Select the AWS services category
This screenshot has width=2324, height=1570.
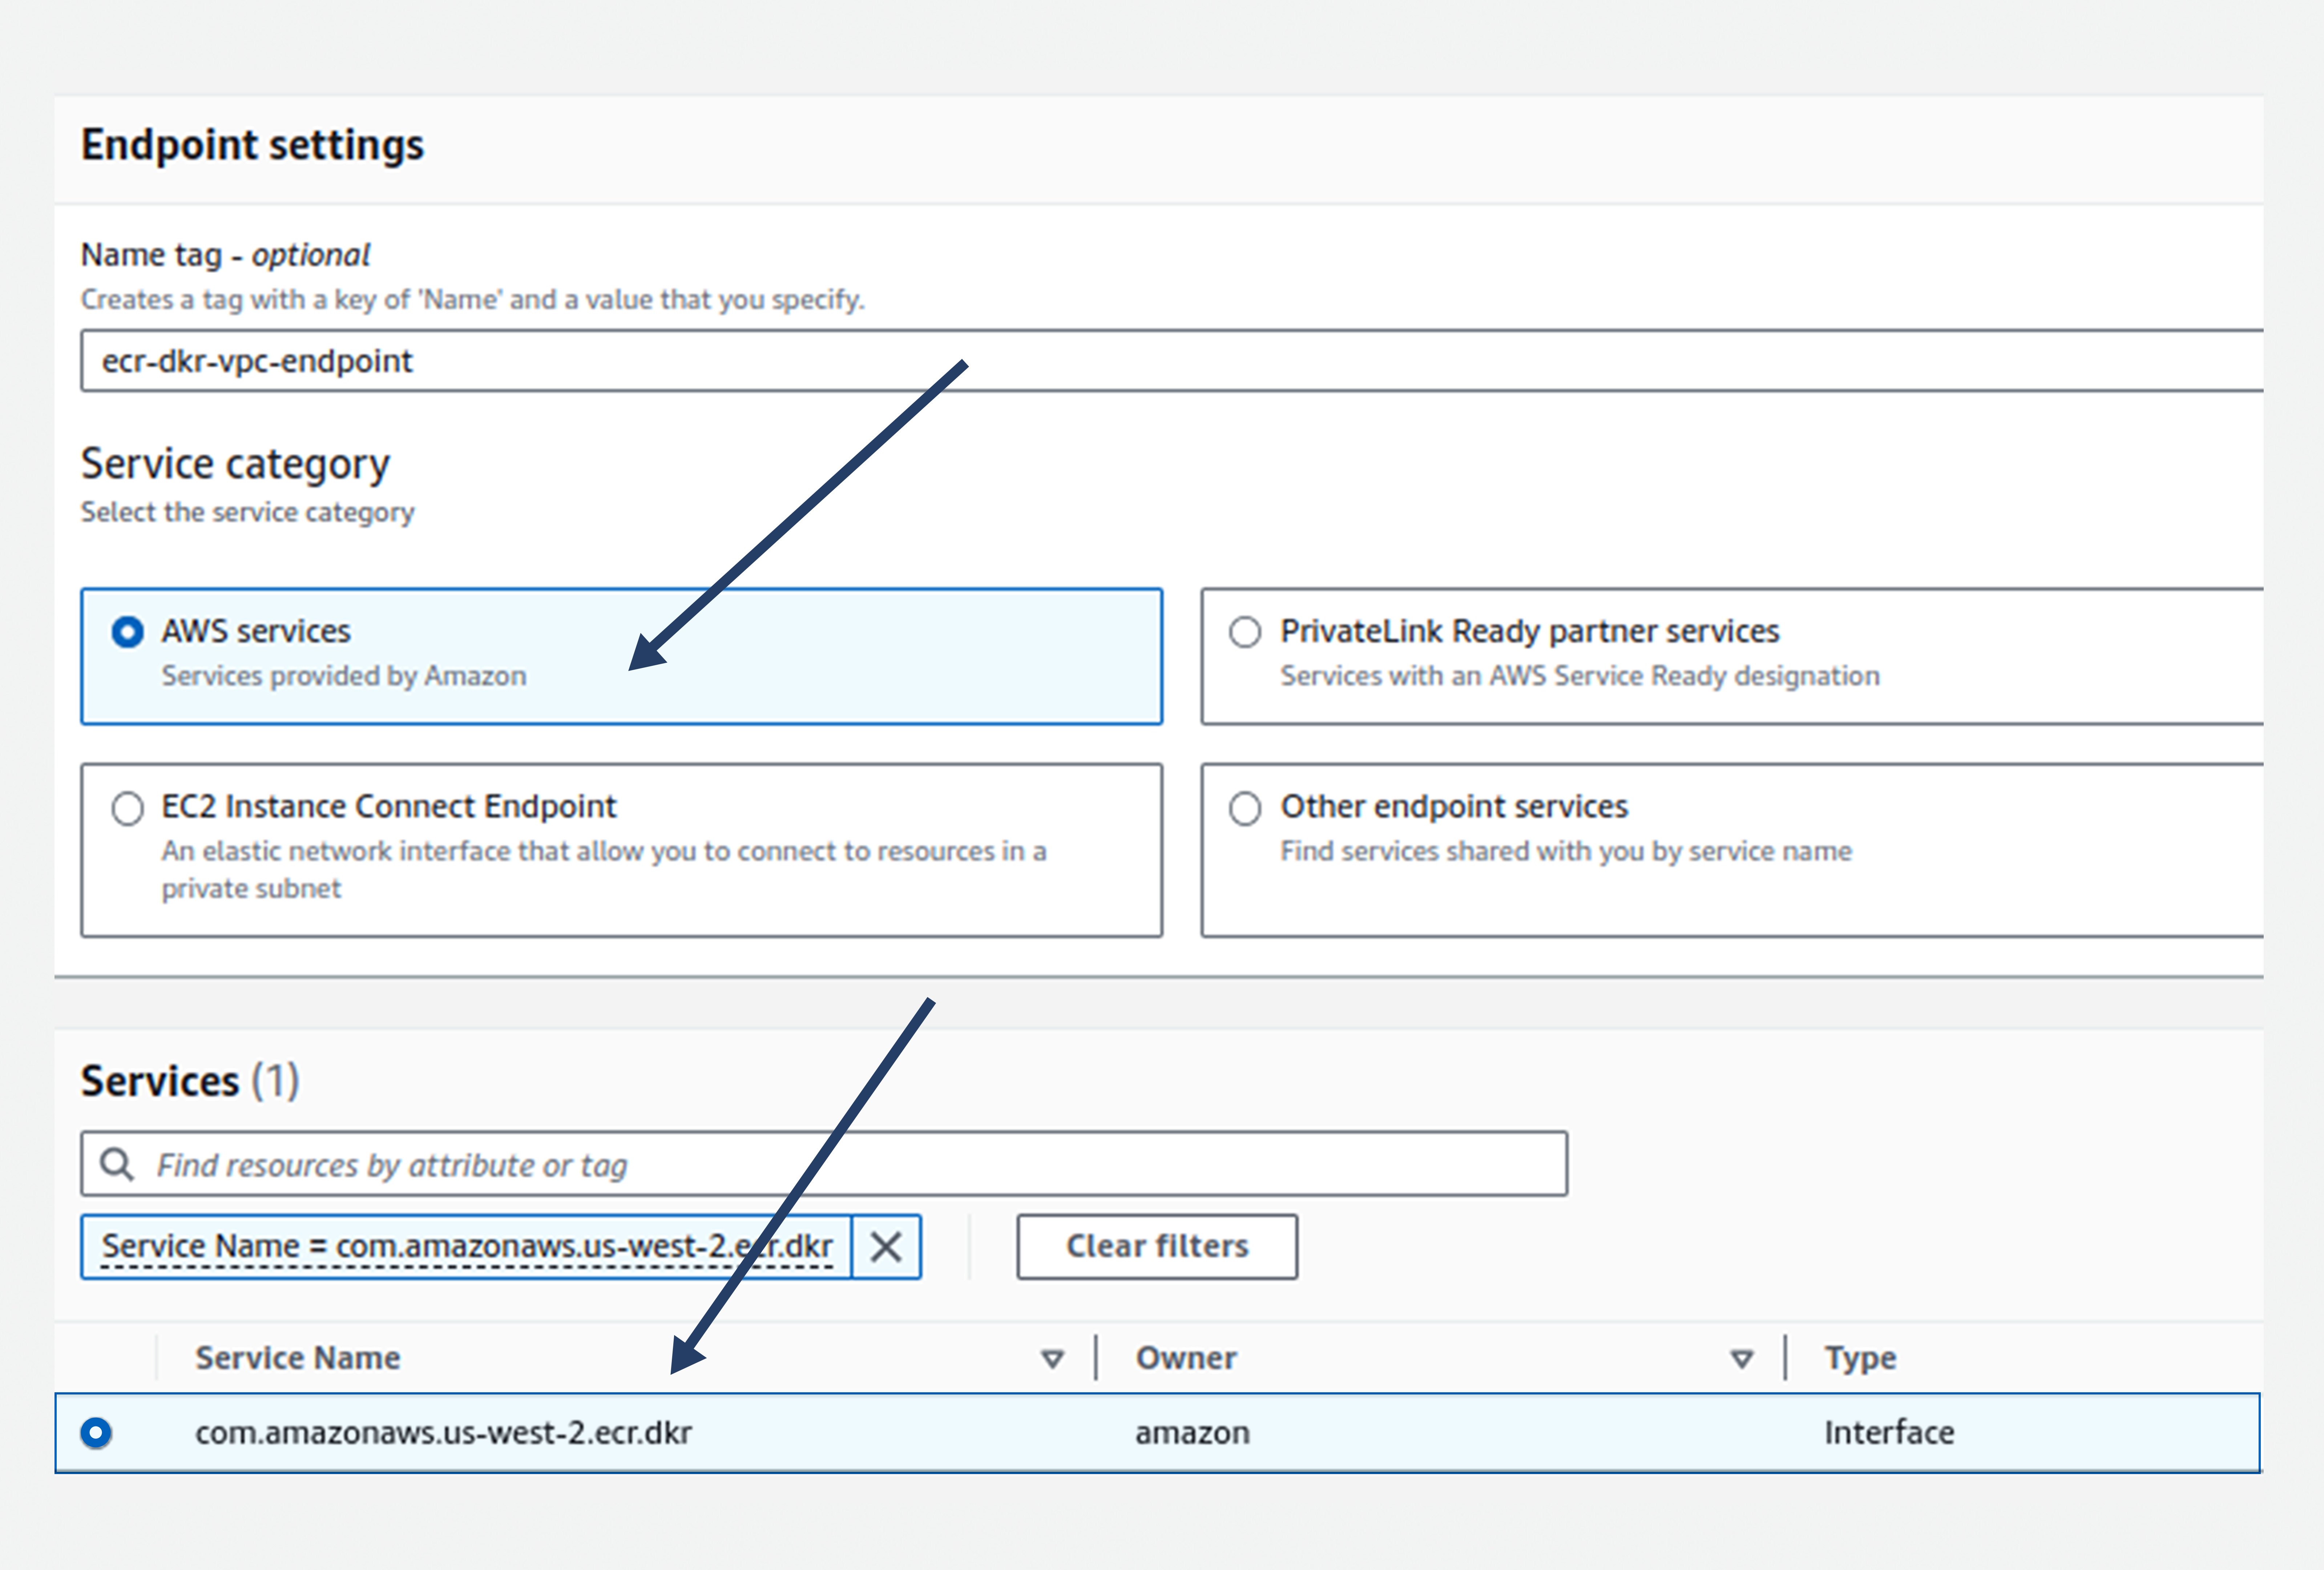point(128,631)
